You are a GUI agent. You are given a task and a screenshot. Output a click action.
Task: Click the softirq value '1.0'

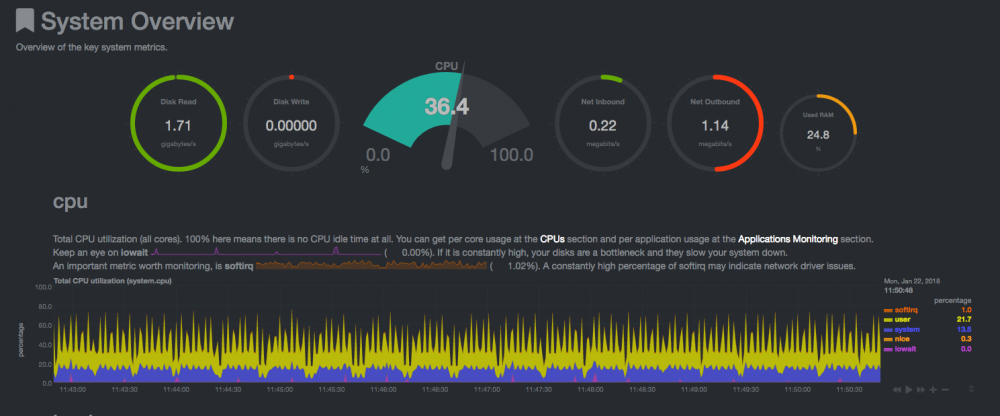pyautogui.click(x=966, y=309)
